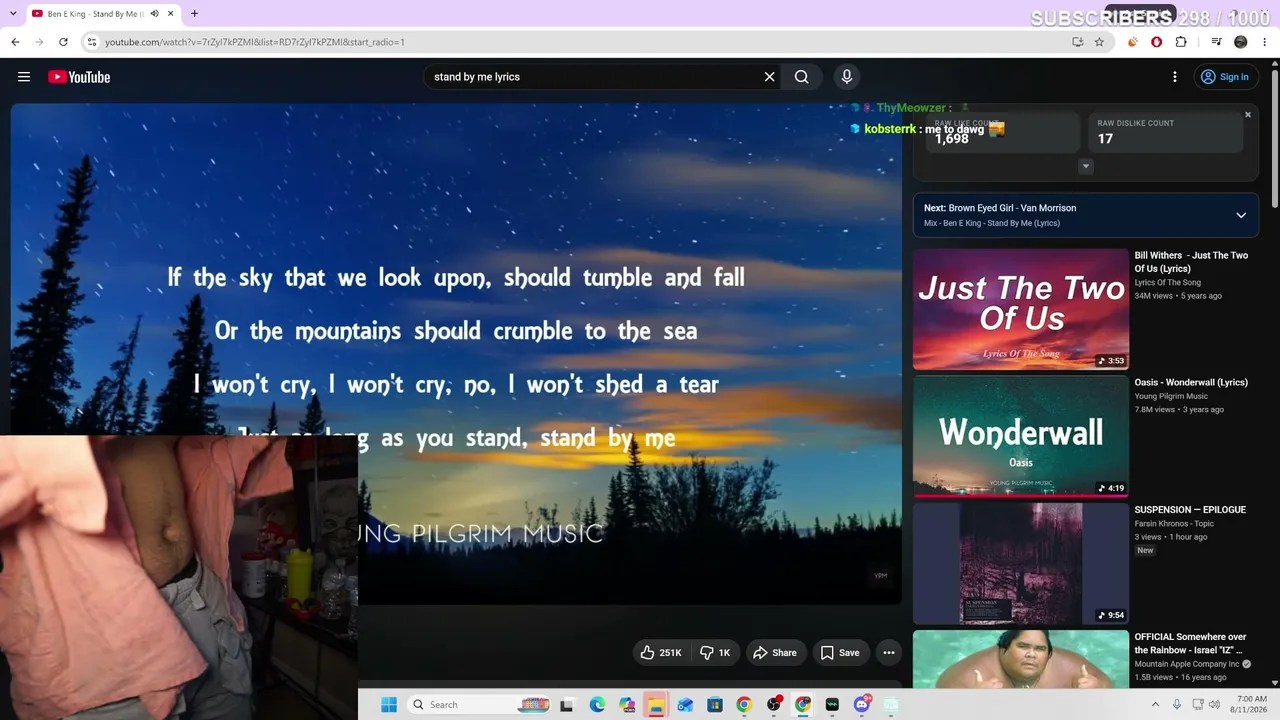The image size is (1280, 720).
Task: Mute the tab via speaker icon
Action: 154,14
